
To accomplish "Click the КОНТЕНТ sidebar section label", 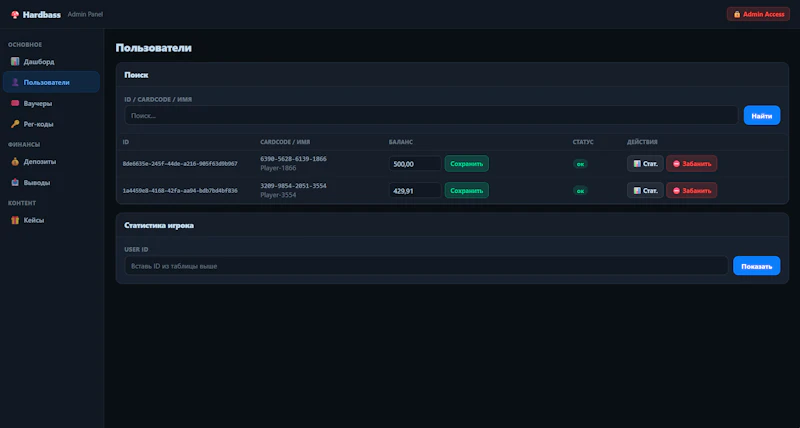I will [x=22, y=203].
